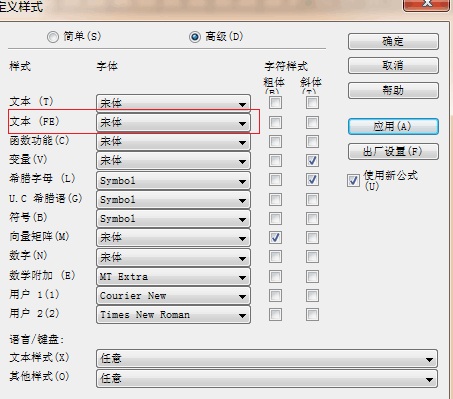Uncheck italic checkbox for 希腊字母(L)

(312, 180)
